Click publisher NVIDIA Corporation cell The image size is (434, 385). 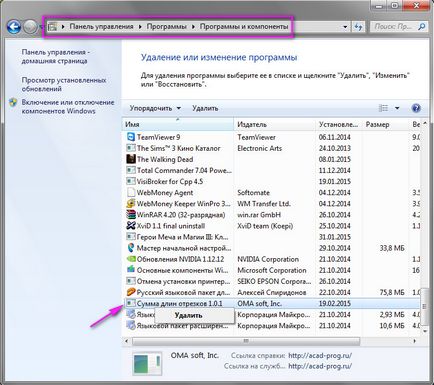pos(268,259)
